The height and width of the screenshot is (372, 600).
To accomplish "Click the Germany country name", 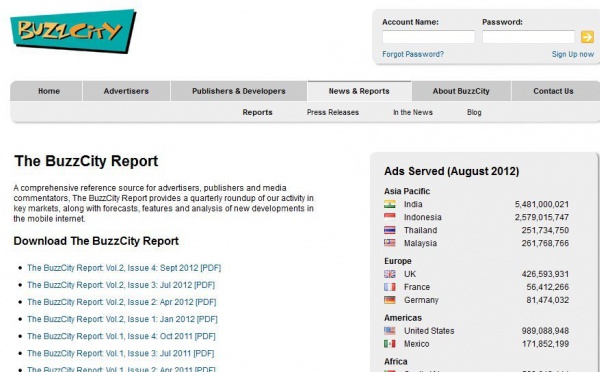I will pyautogui.click(x=421, y=300).
